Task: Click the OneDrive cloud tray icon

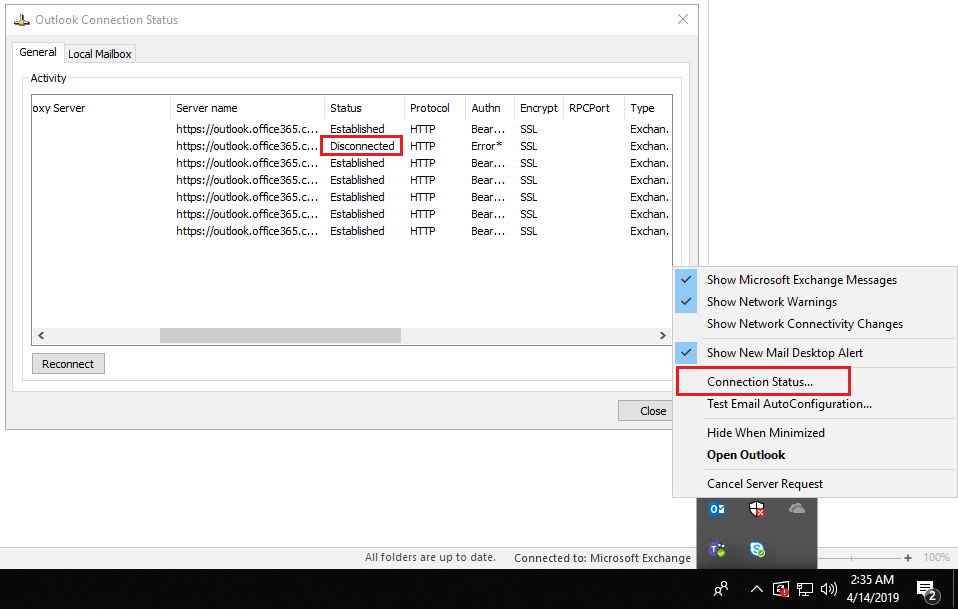Action: coord(796,508)
